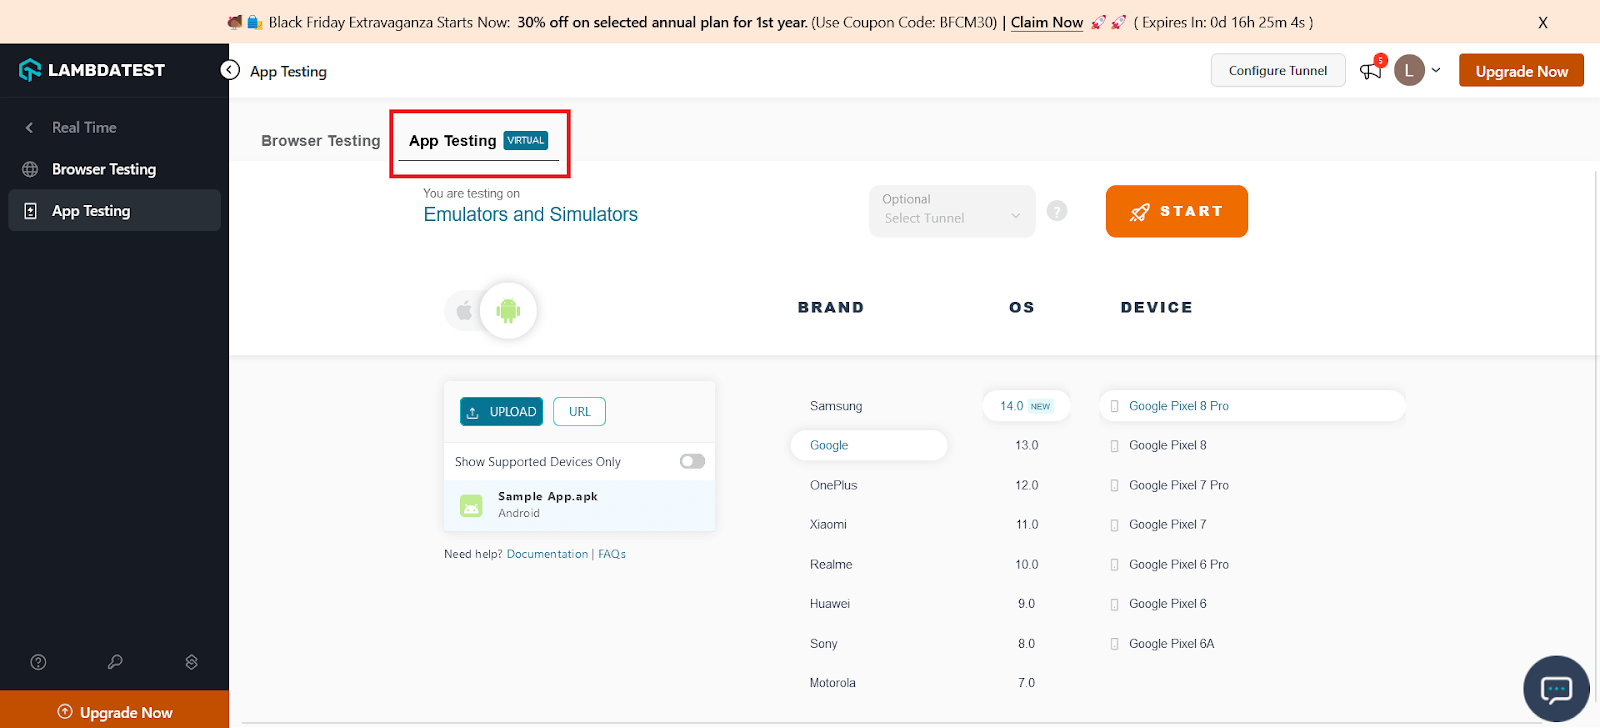Image resolution: width=1600 pixels, height=728 pixels.
Task: Select Sample App.apk
Action: (580, 505)
